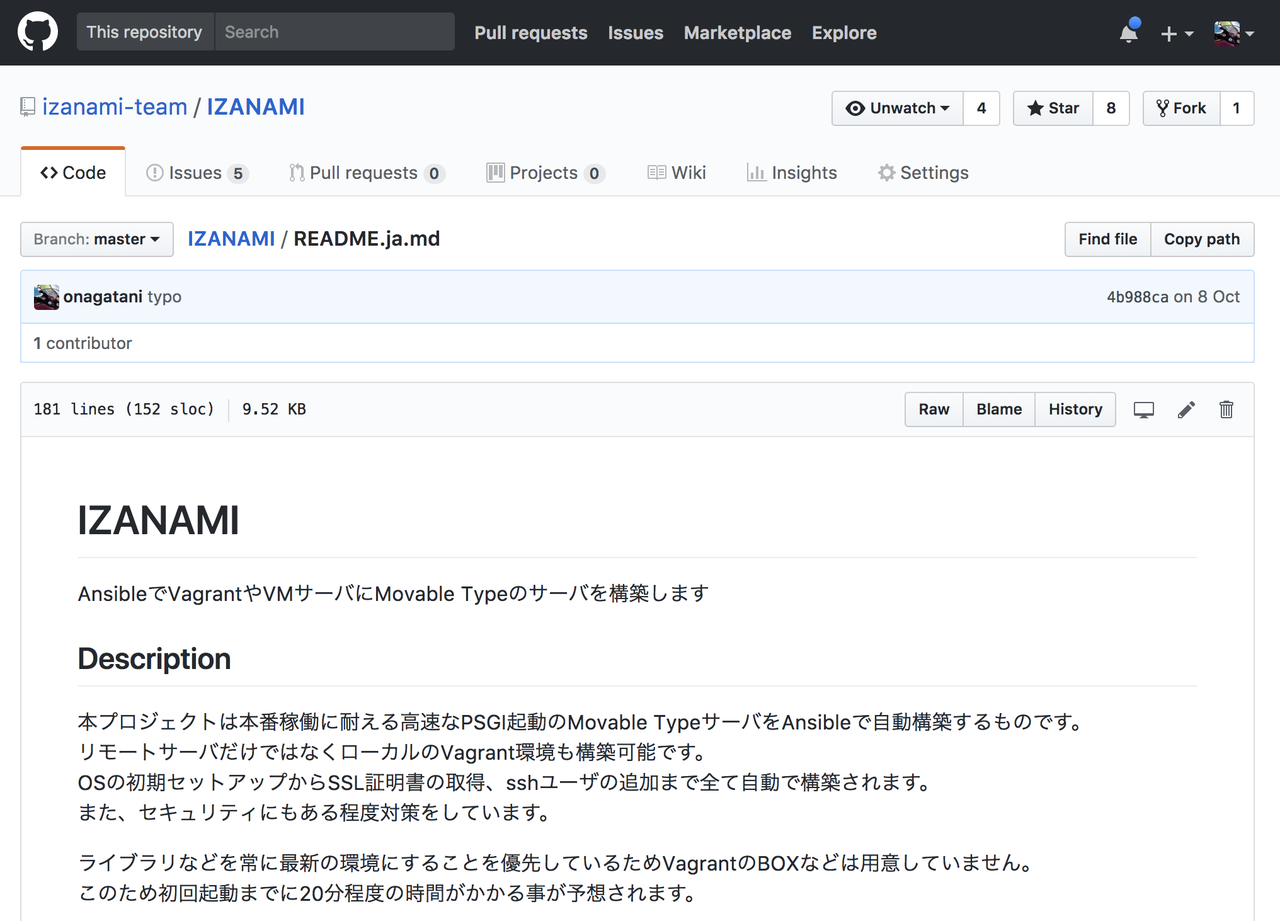This screenshot has width=1280, height=921.
Task: Switch to the Insights tab
Action: (792, 173)
